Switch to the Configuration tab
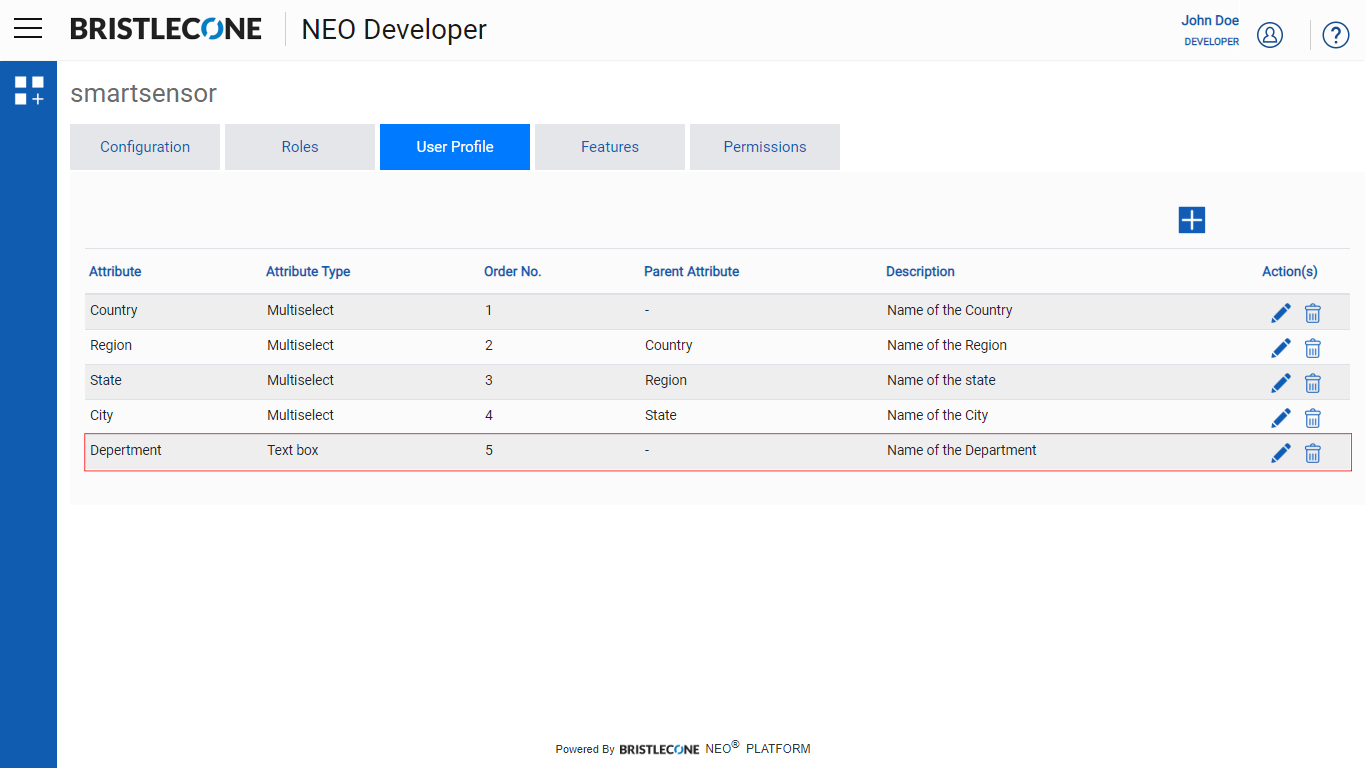This screenshot has width=1366, height=768. coord(145,147)
